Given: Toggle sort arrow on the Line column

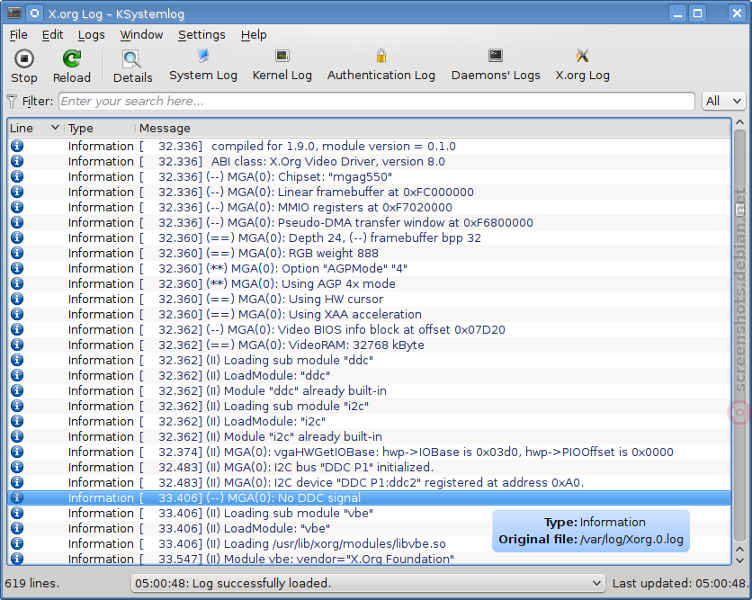Looking at the screenshot, I should coord(55,128).
